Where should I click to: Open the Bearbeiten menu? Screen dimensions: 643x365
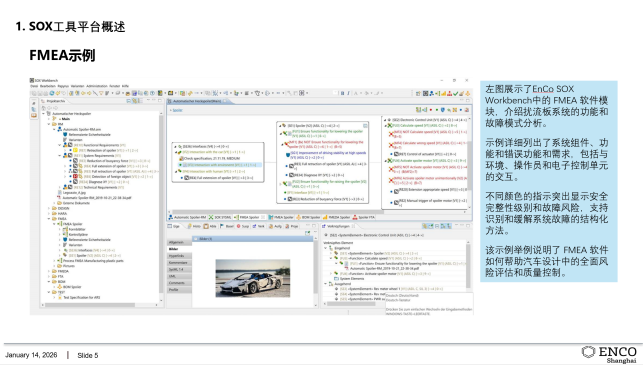coord(48,86)
